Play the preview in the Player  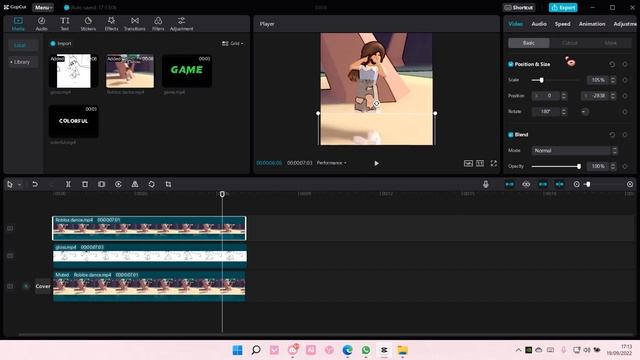pos(376,163)
